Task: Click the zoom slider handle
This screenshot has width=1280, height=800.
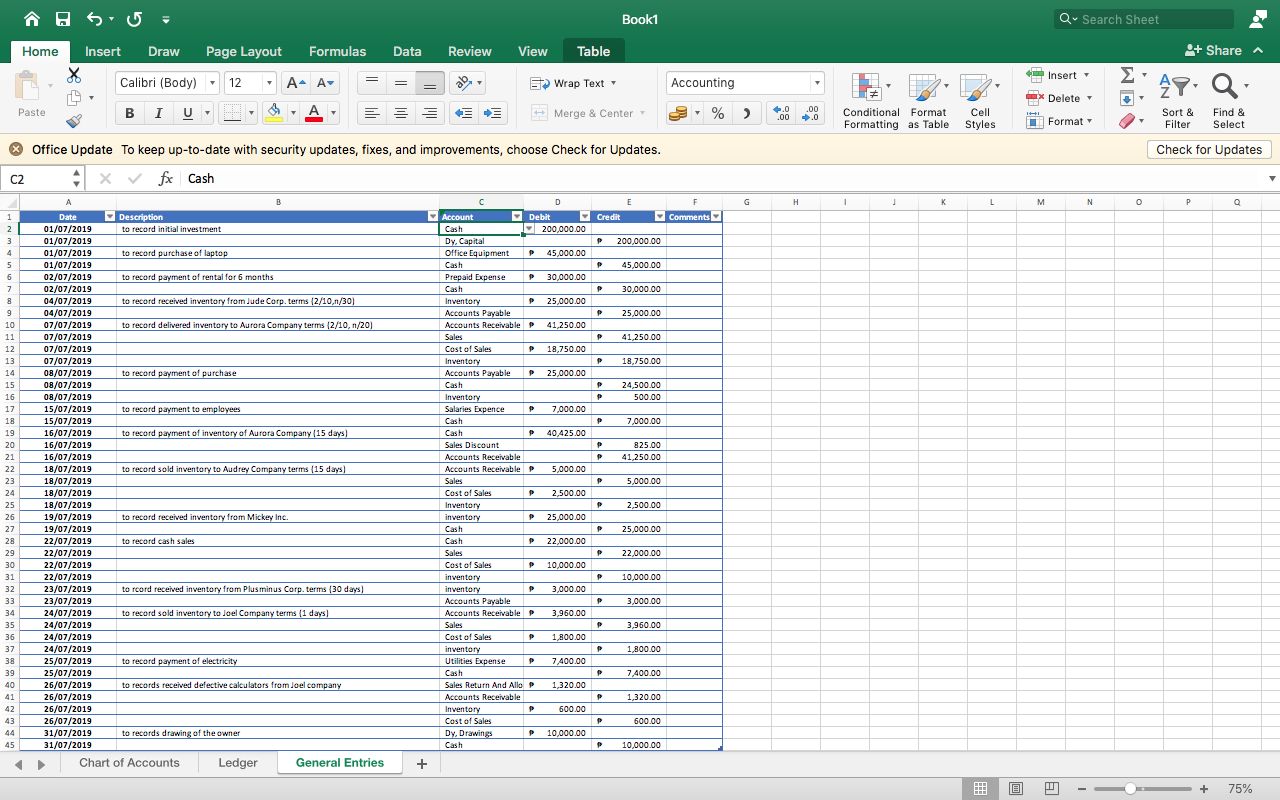Action: tap(1130, 789)
